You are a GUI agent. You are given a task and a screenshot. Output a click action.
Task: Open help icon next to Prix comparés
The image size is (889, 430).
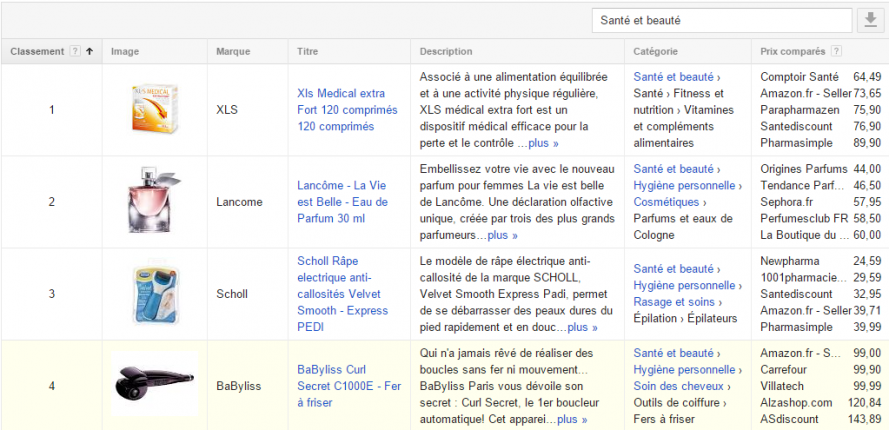[836, 51]
